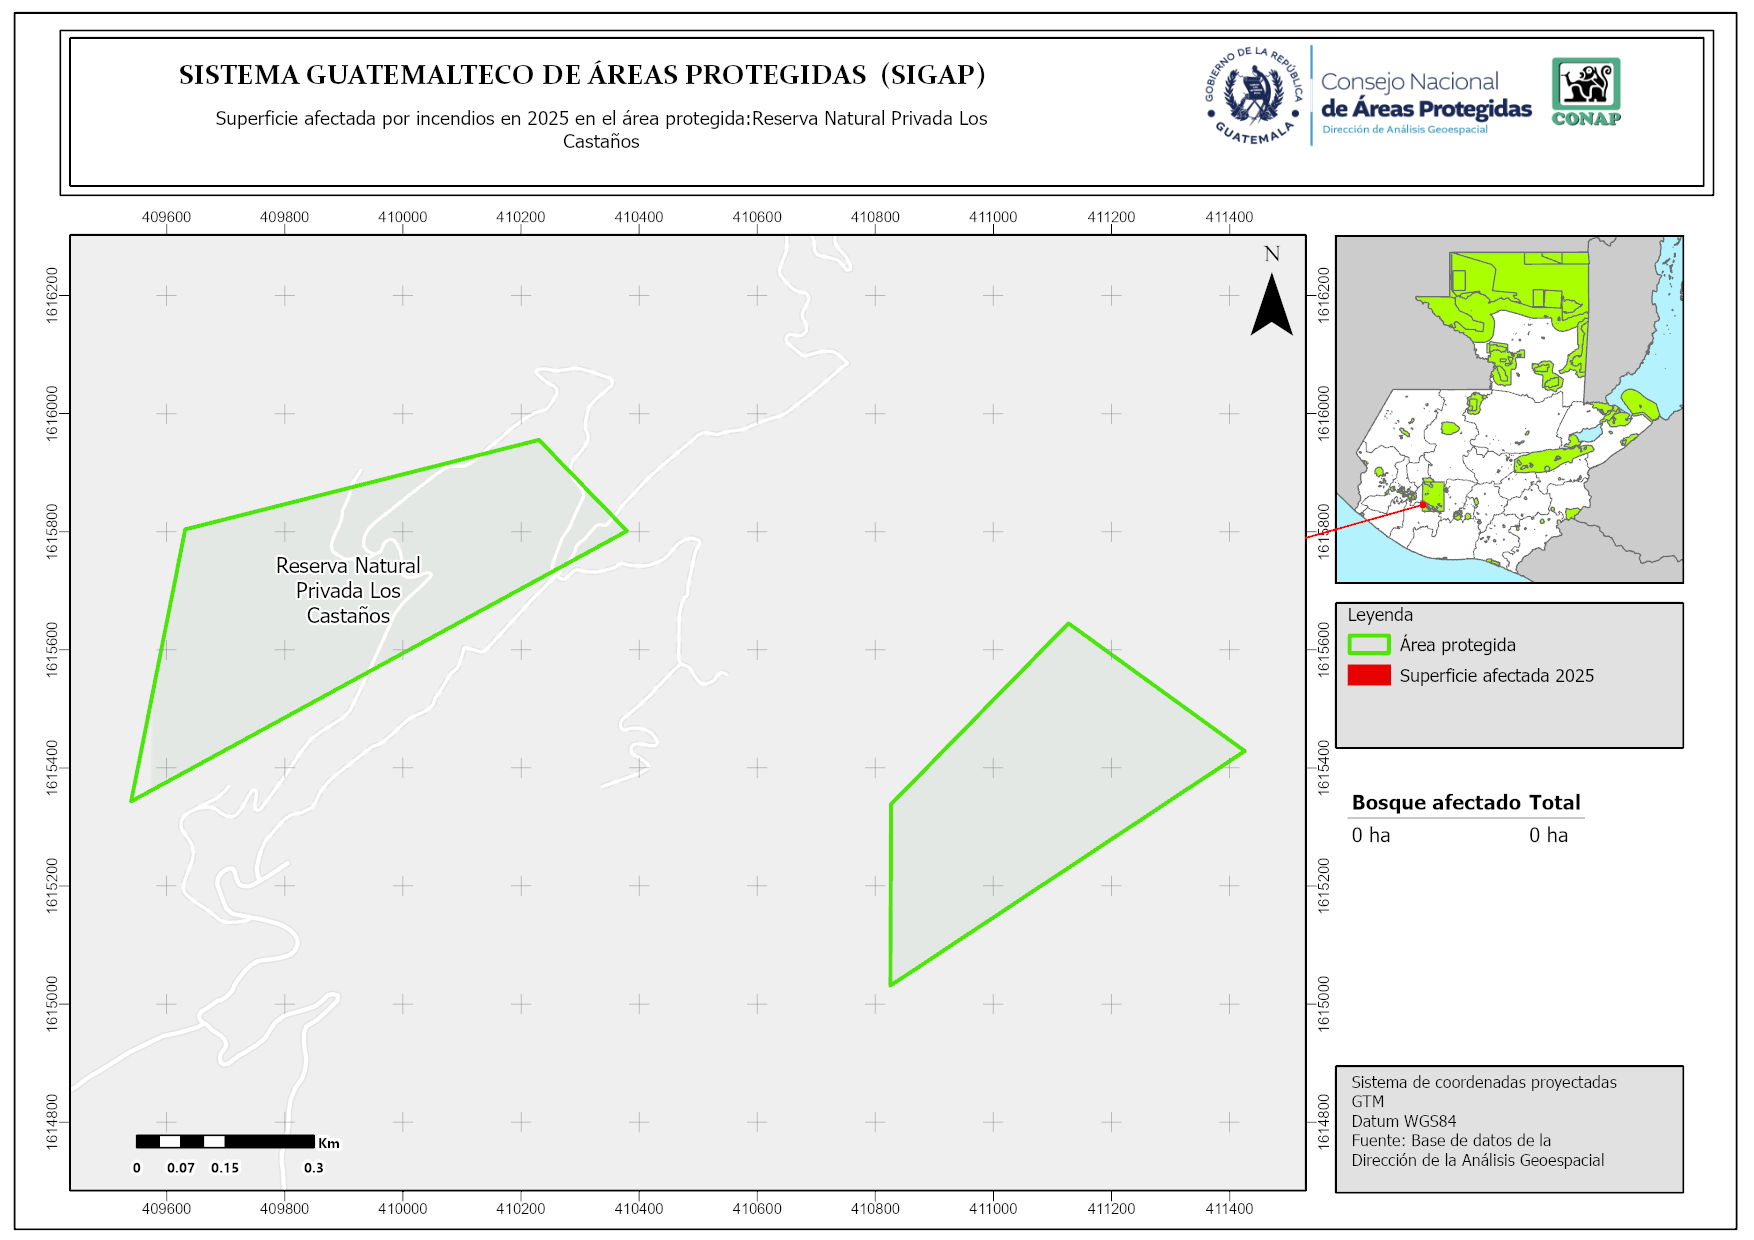Click the red Superficie afectada 2025 swatch

point(1368,676)
